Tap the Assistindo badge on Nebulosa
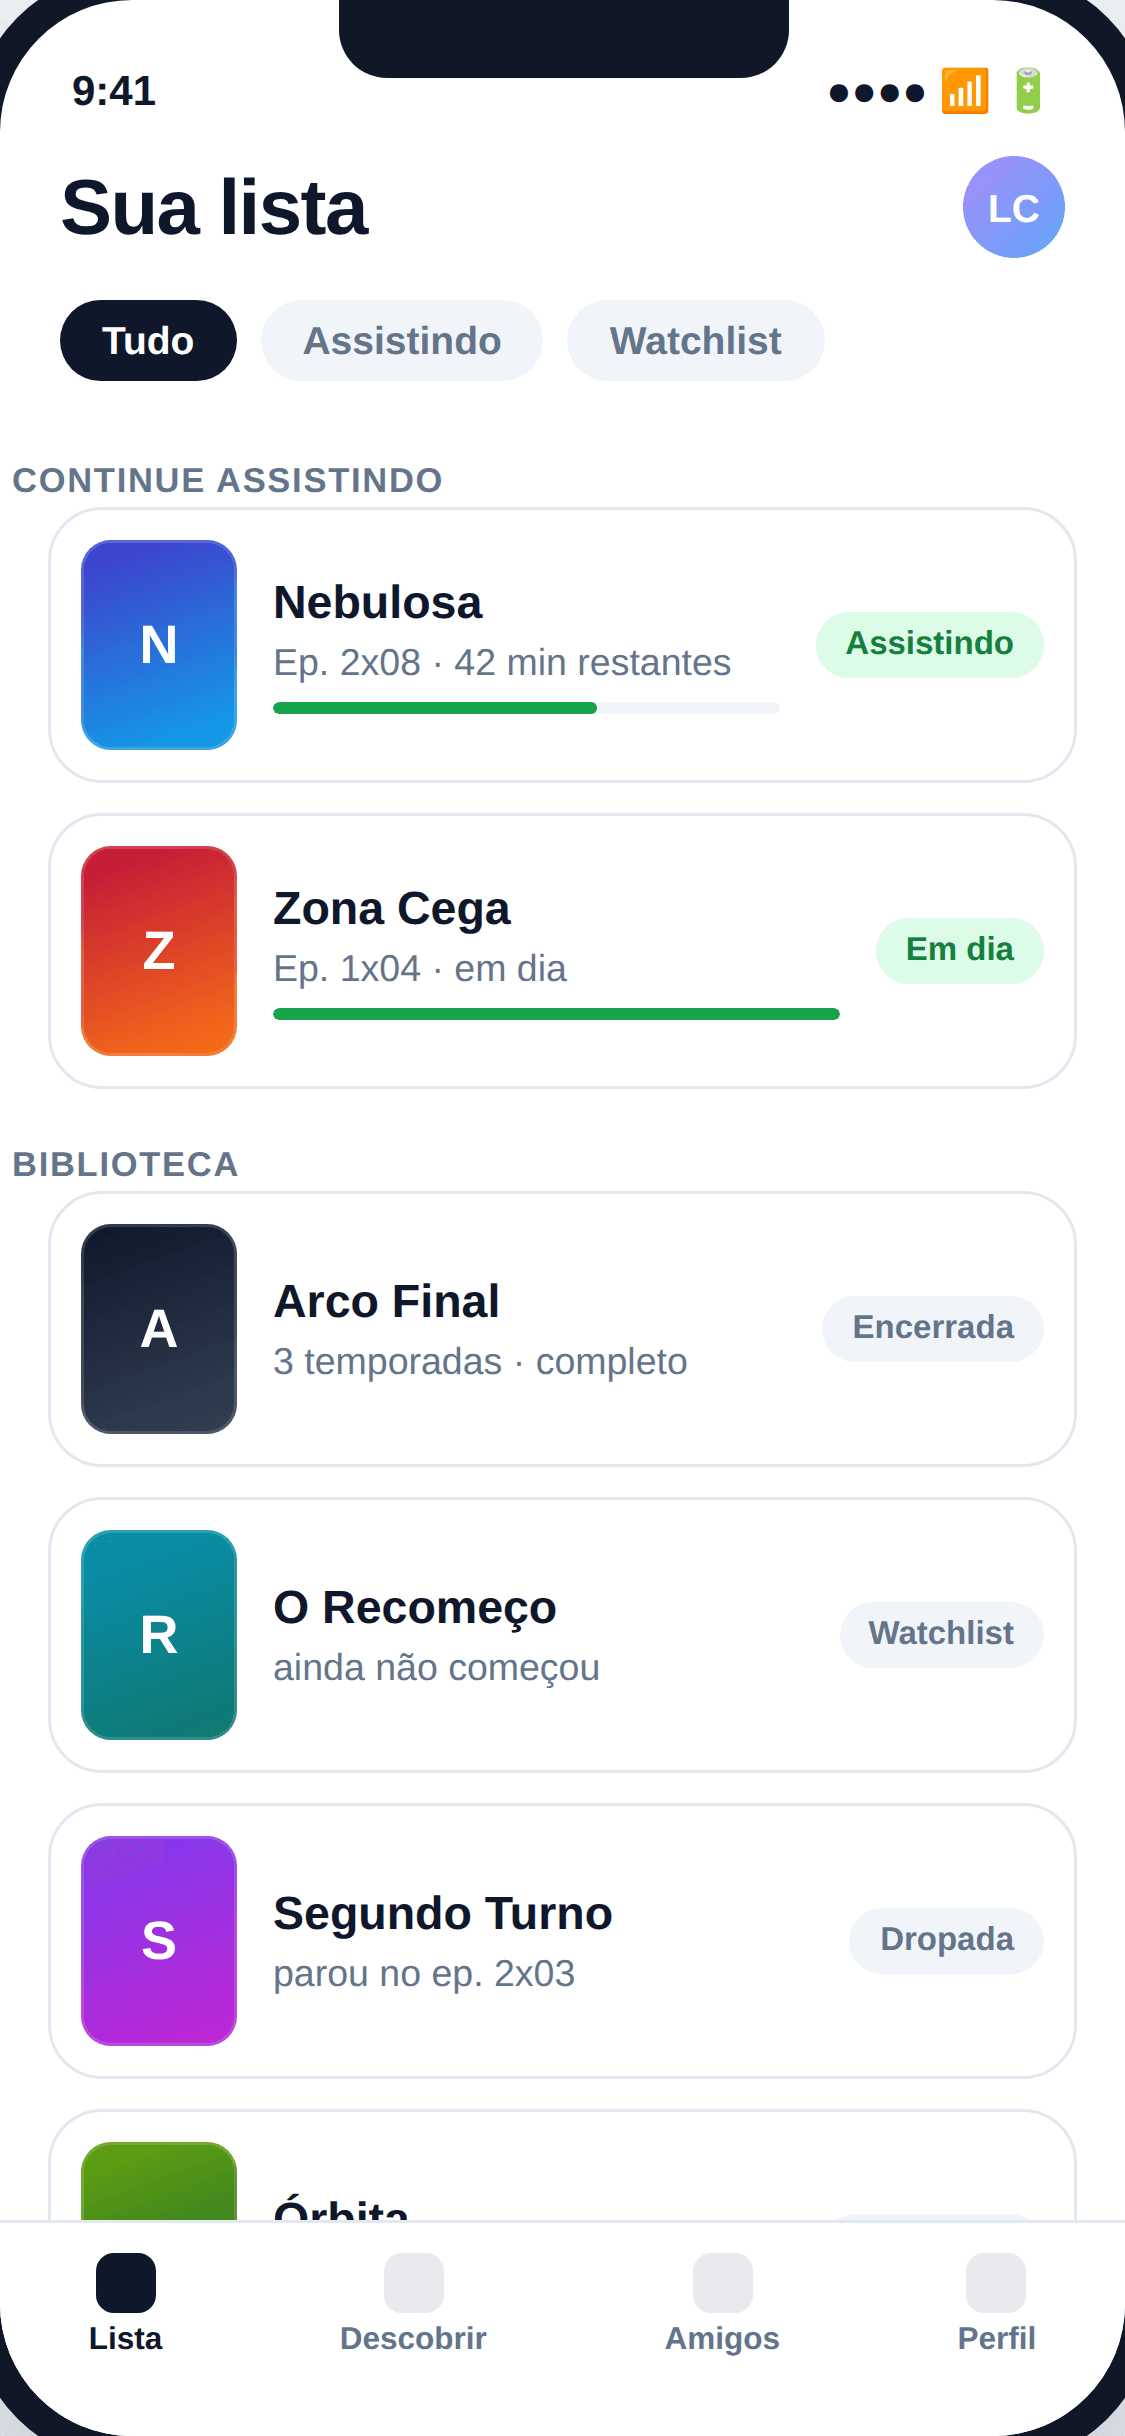 (x=930, y=644)
